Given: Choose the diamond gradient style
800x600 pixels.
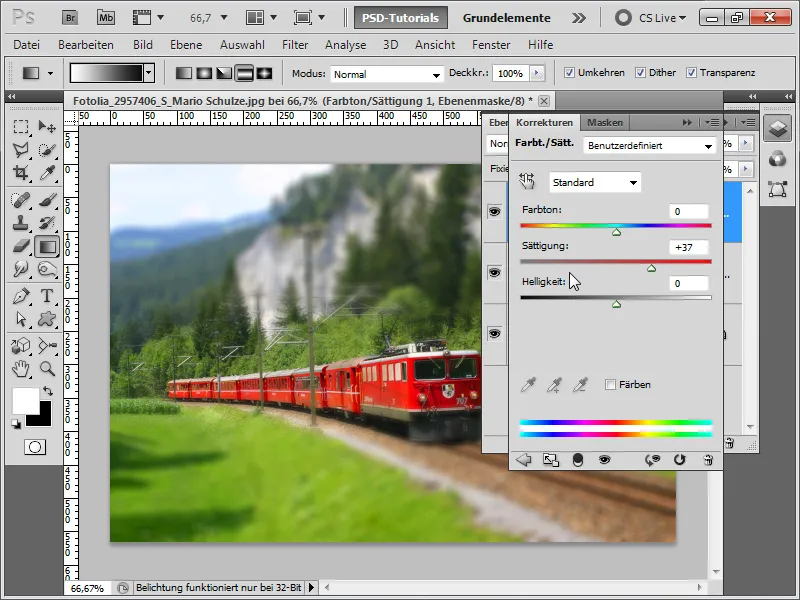Looking at the screenshot, I should (x=264, y=73).
